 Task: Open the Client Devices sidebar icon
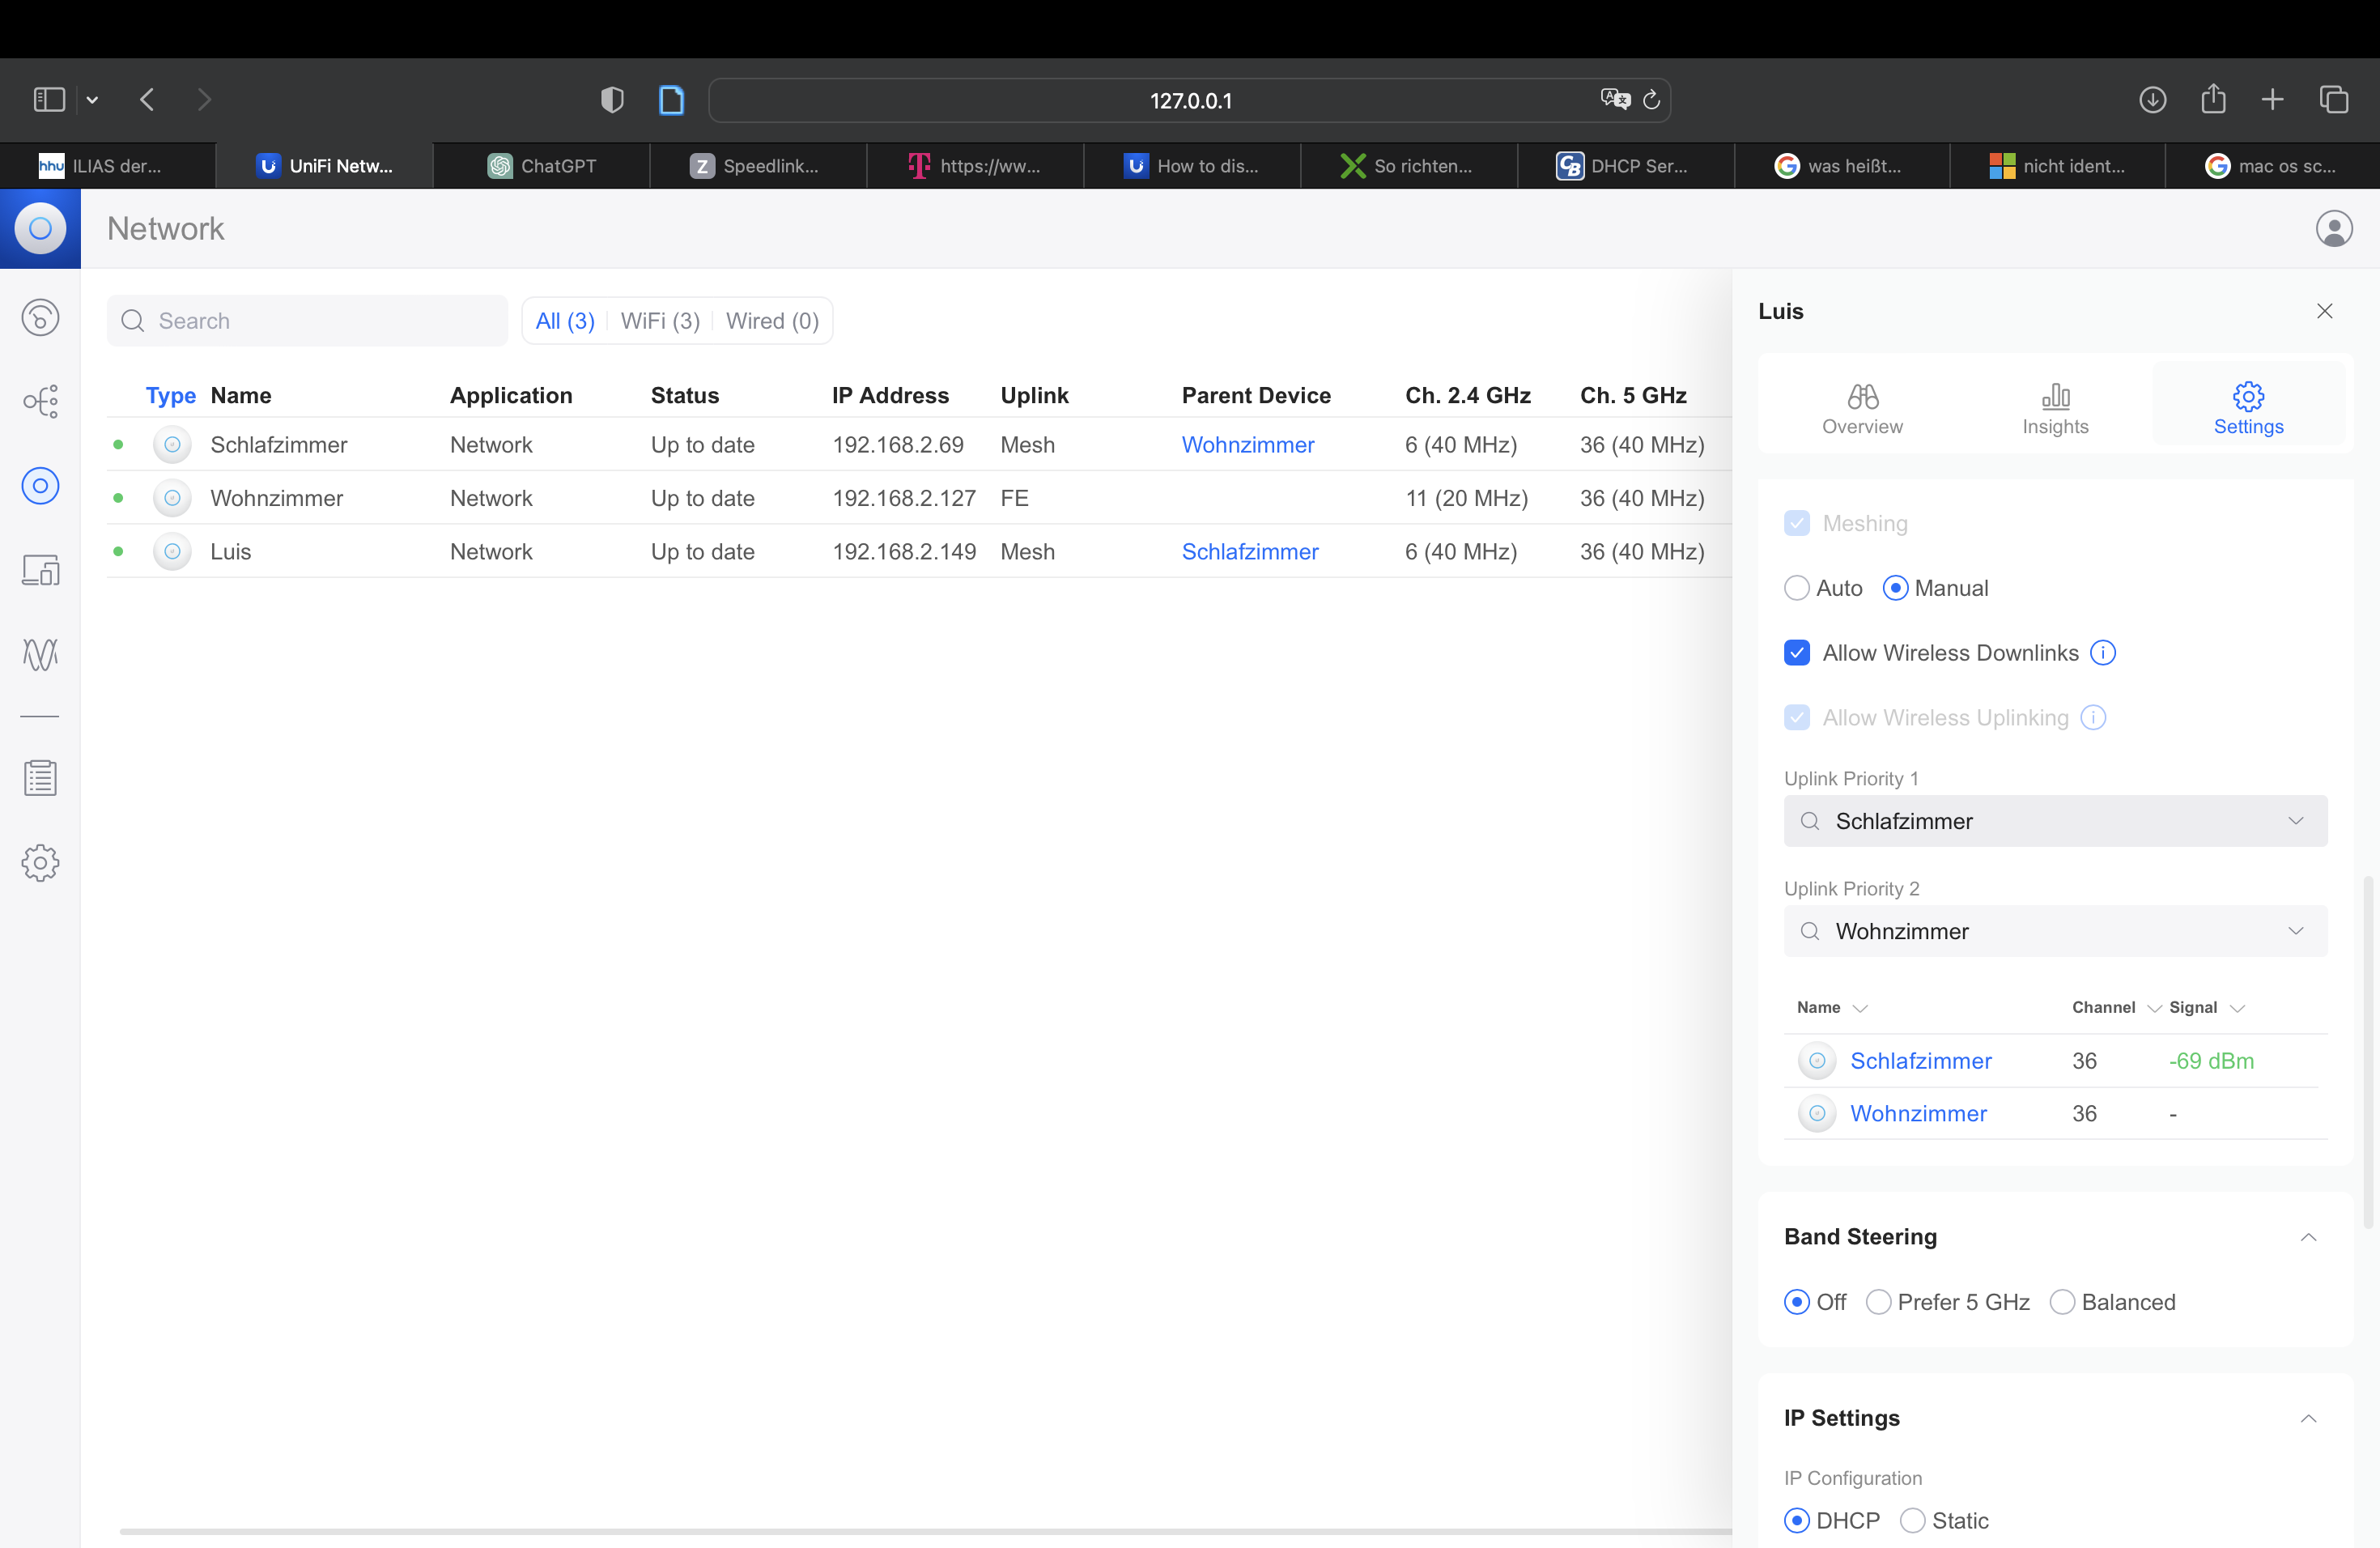pos(40,570)
